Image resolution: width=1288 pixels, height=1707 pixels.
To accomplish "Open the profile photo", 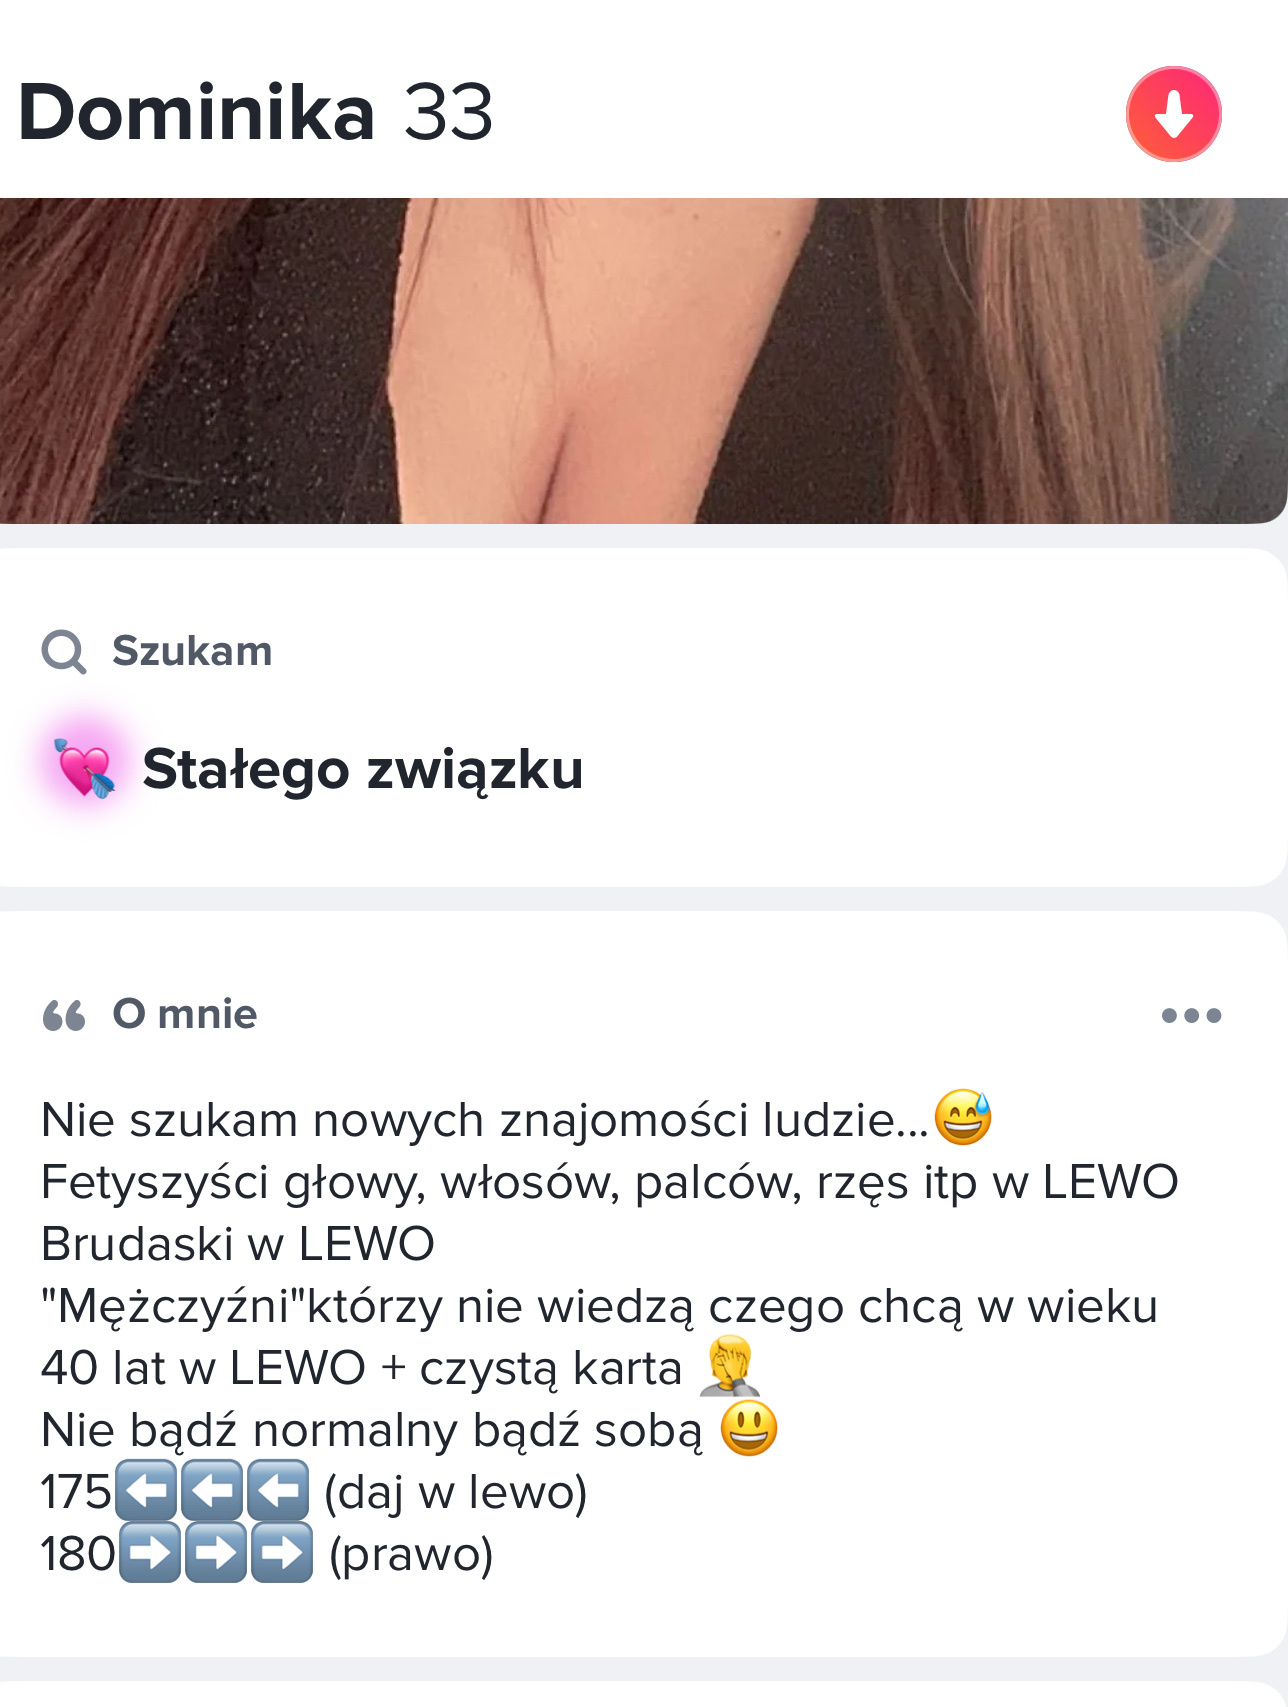I will 644,361.
